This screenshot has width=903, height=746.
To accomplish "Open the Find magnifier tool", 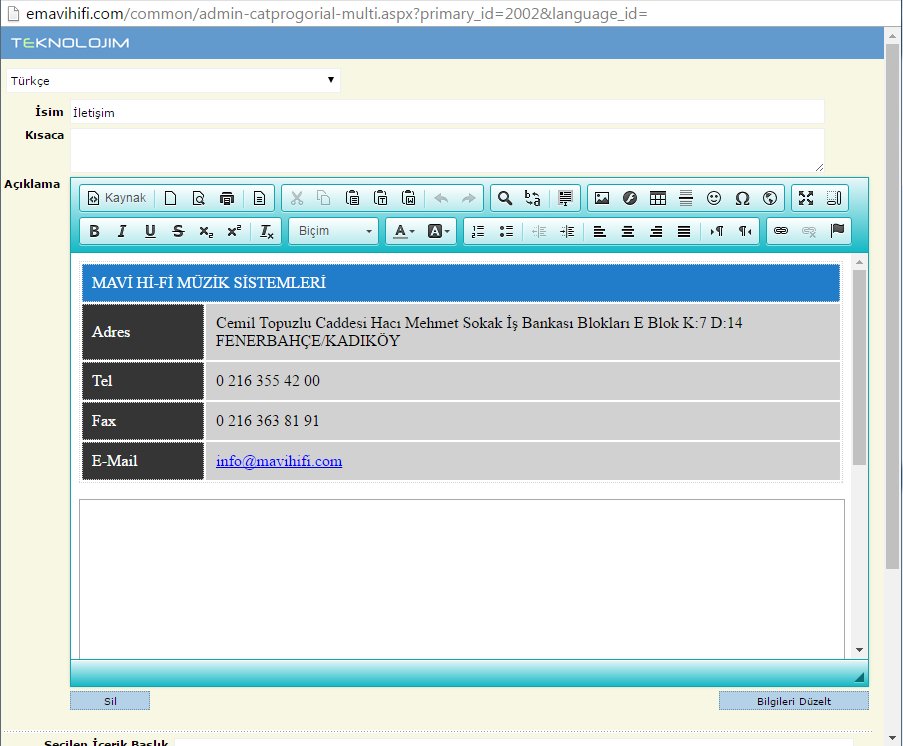I will pos(505,198).
